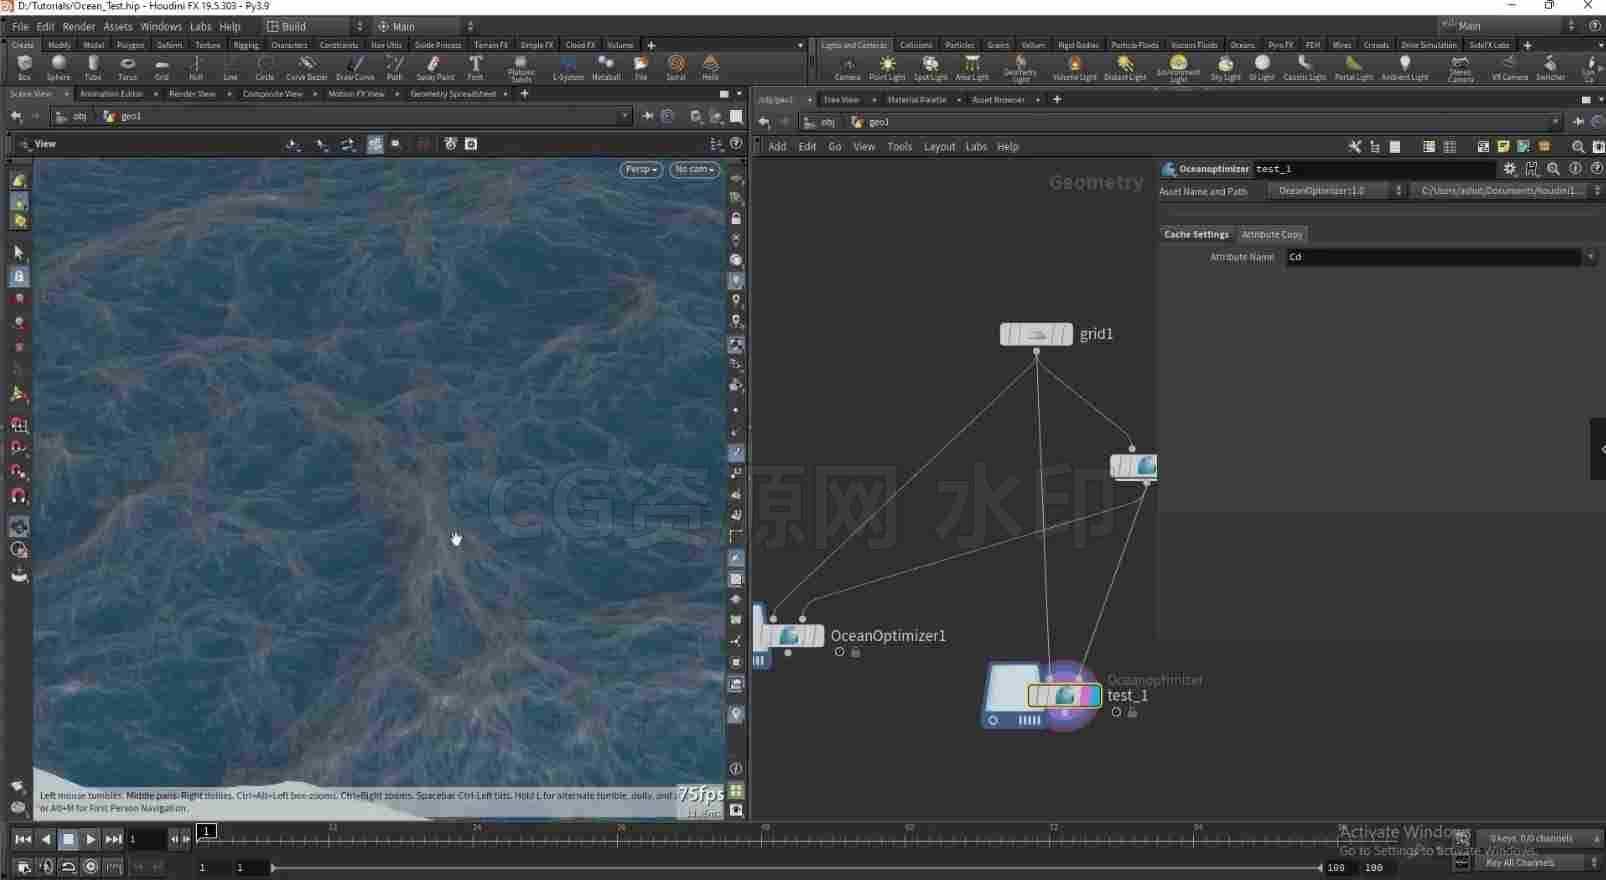Screen dimensions: 1606x880
Task: Select the Spiral shelf tool
Action: 676,67
